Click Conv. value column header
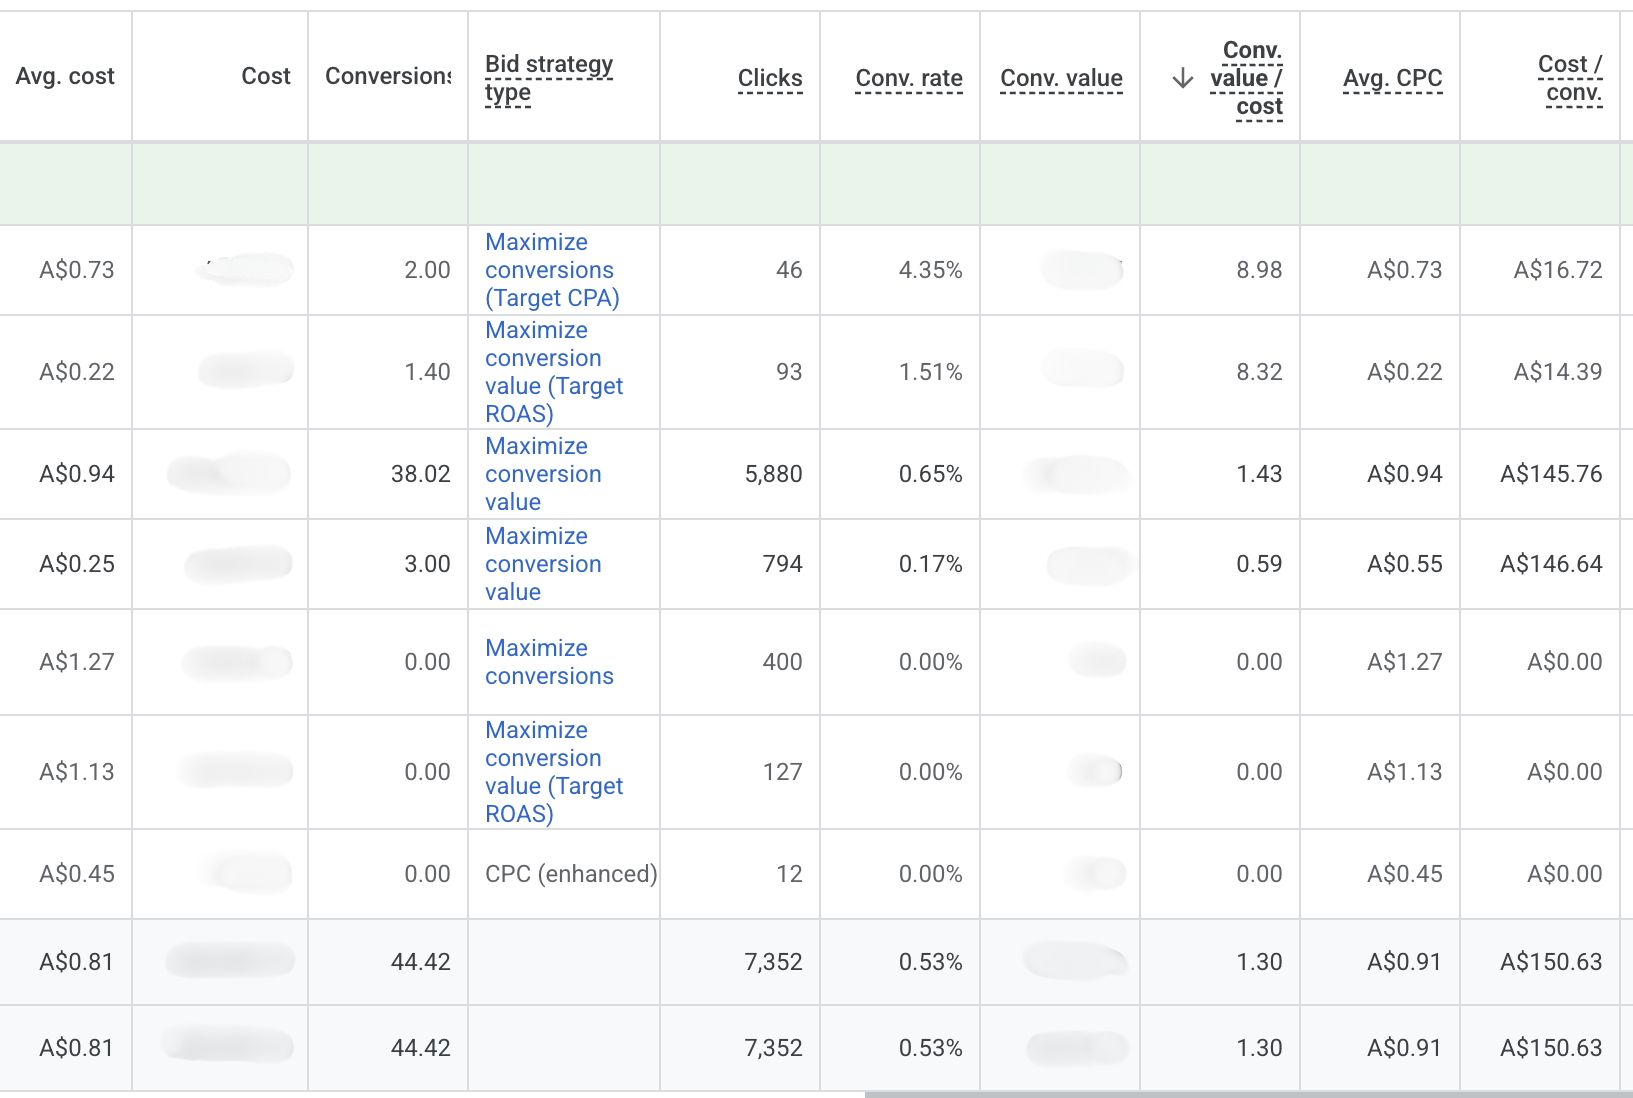 click(x=1061, y=78)
